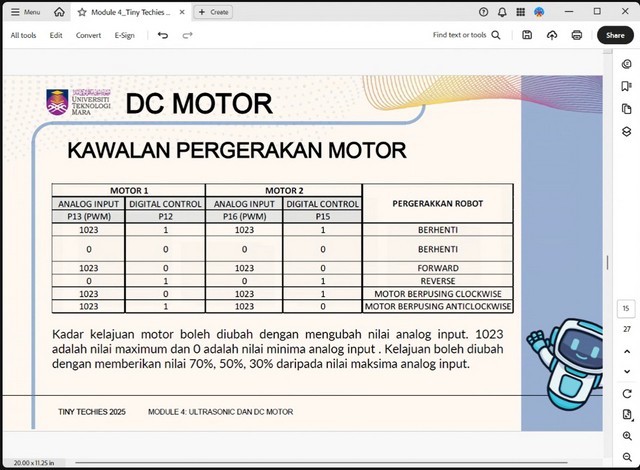
Task: Open the bookmarks panel in right sidebar
Action: (626, 86)
